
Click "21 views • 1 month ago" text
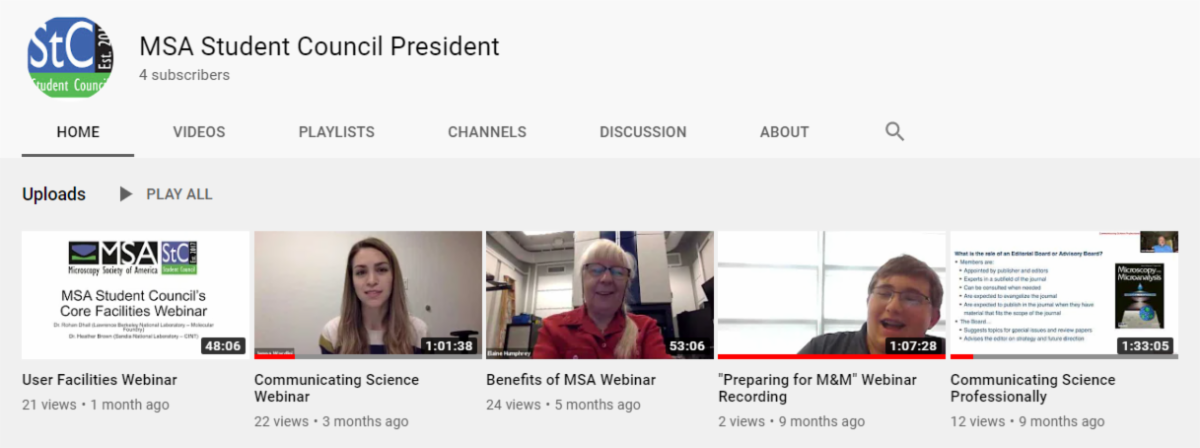coord(96,405)
